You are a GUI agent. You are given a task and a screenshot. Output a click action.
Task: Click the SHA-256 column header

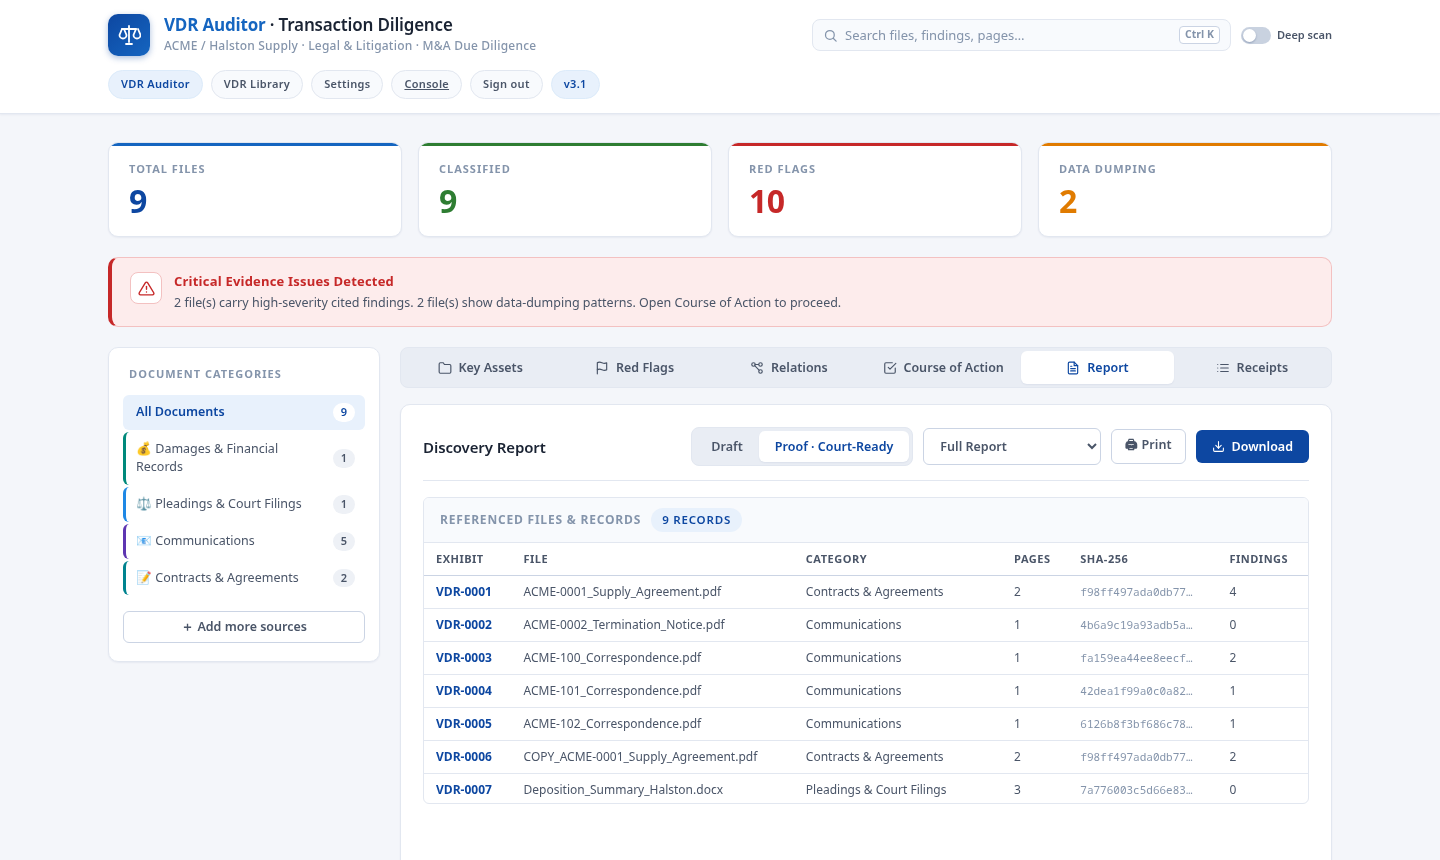click(1104, 559)
